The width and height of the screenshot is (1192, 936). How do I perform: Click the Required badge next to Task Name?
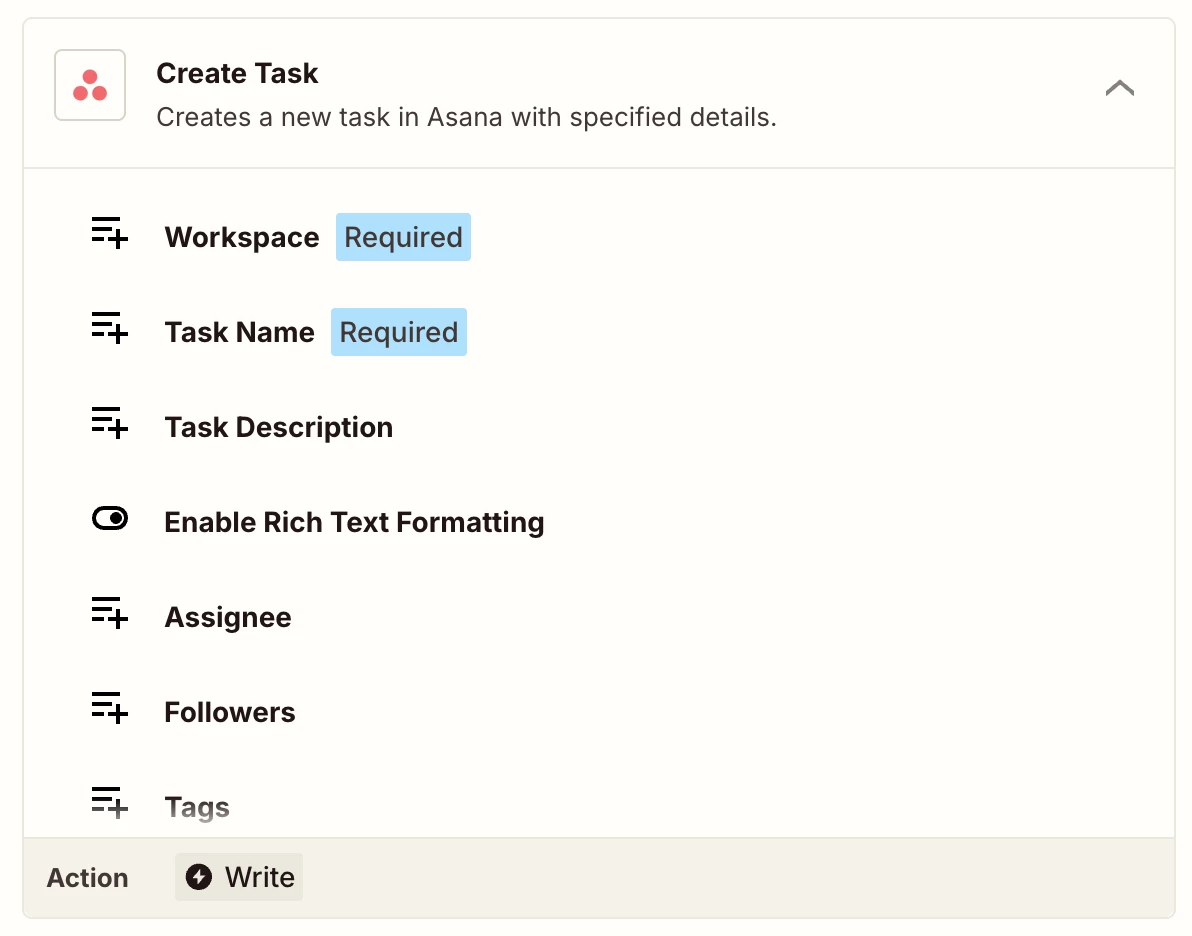tap(399, 333)
